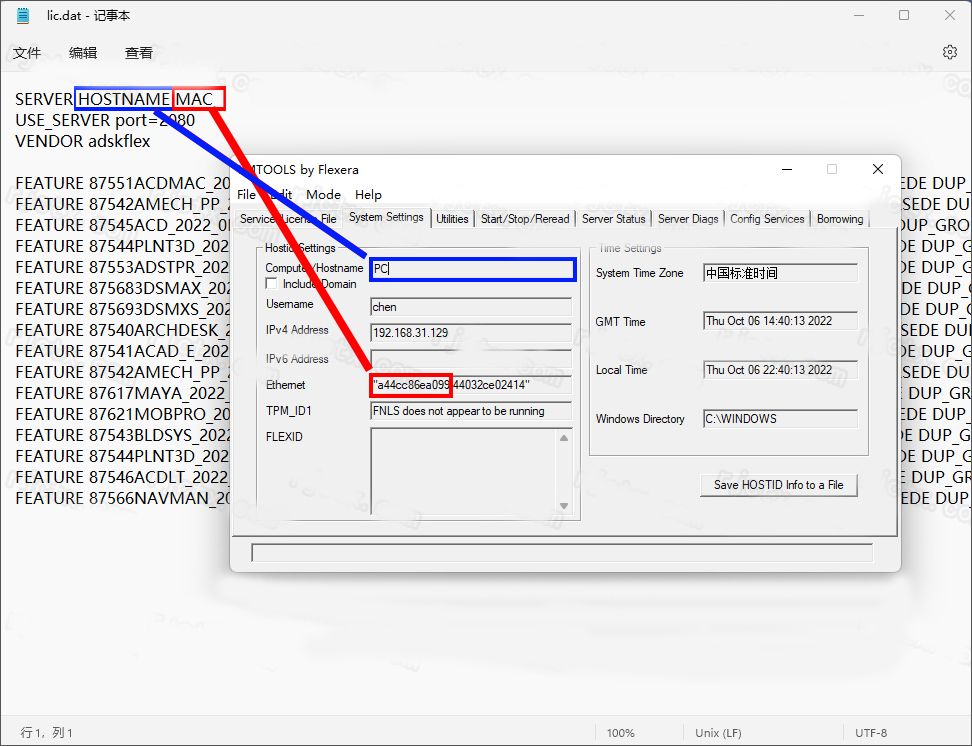The width and height of the screenshot is (972, 746).
Task: Click the TPM_ID1 field
Action: (471, 411)
